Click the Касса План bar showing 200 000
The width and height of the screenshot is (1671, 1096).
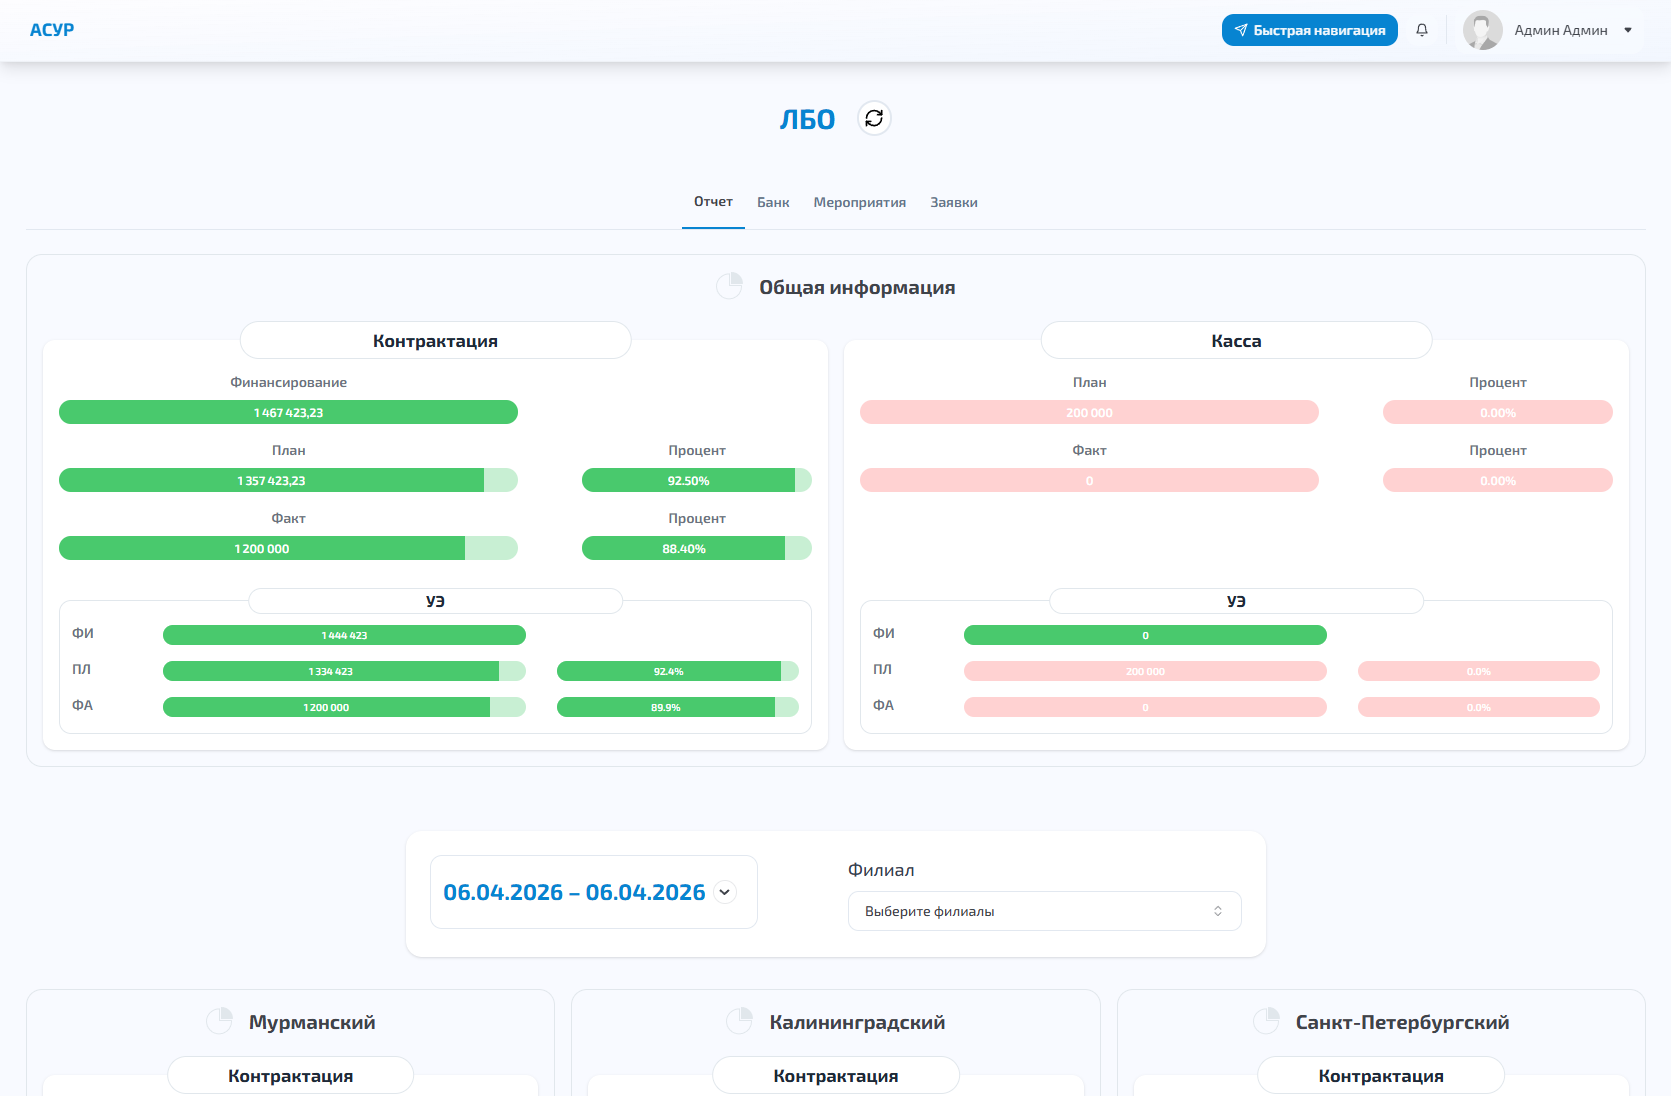[1089, 412]
